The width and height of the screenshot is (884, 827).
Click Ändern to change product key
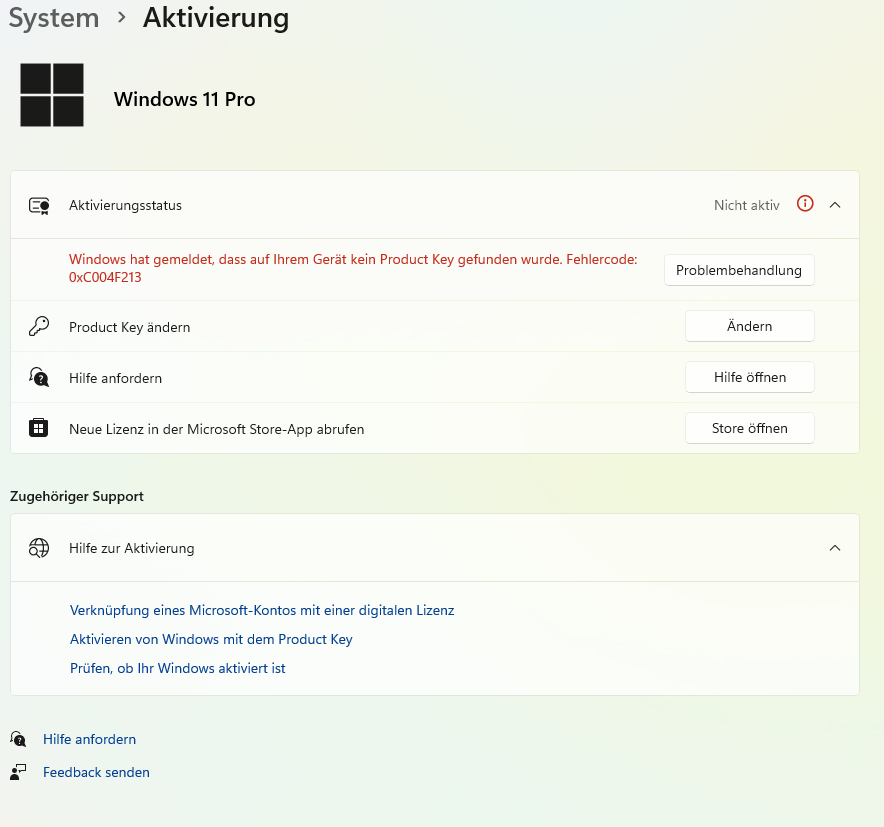point(749,326)
